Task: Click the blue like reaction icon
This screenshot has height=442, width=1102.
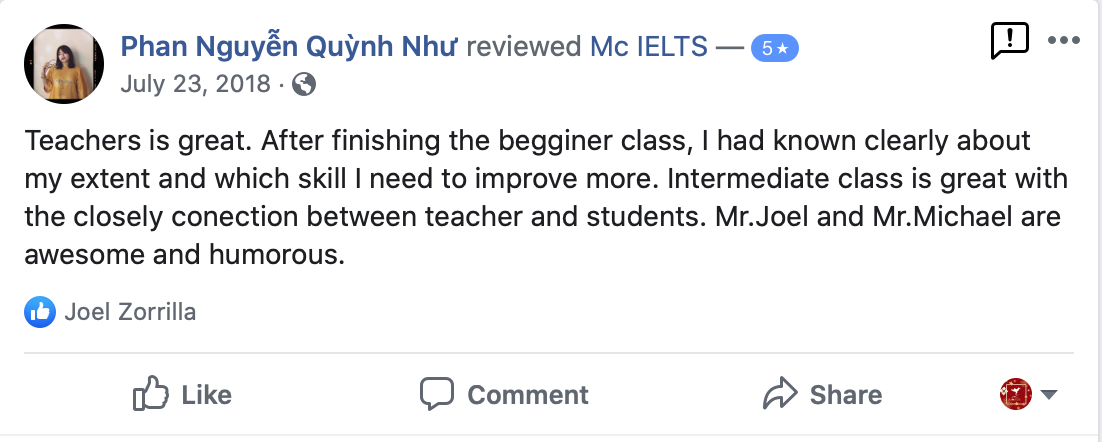Action: (40, 312)
